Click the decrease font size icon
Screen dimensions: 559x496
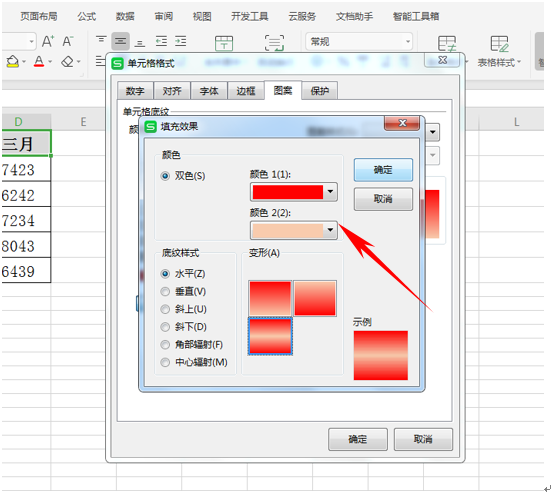[x=68, y=41]
